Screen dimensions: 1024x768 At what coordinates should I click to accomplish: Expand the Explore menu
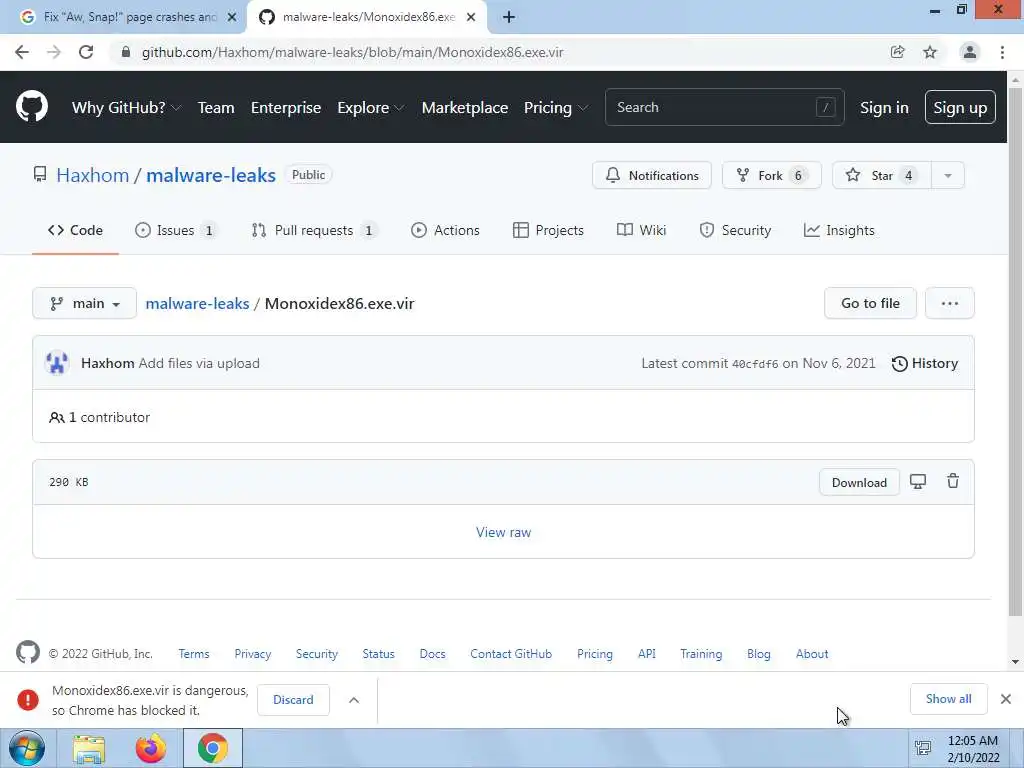370,107
